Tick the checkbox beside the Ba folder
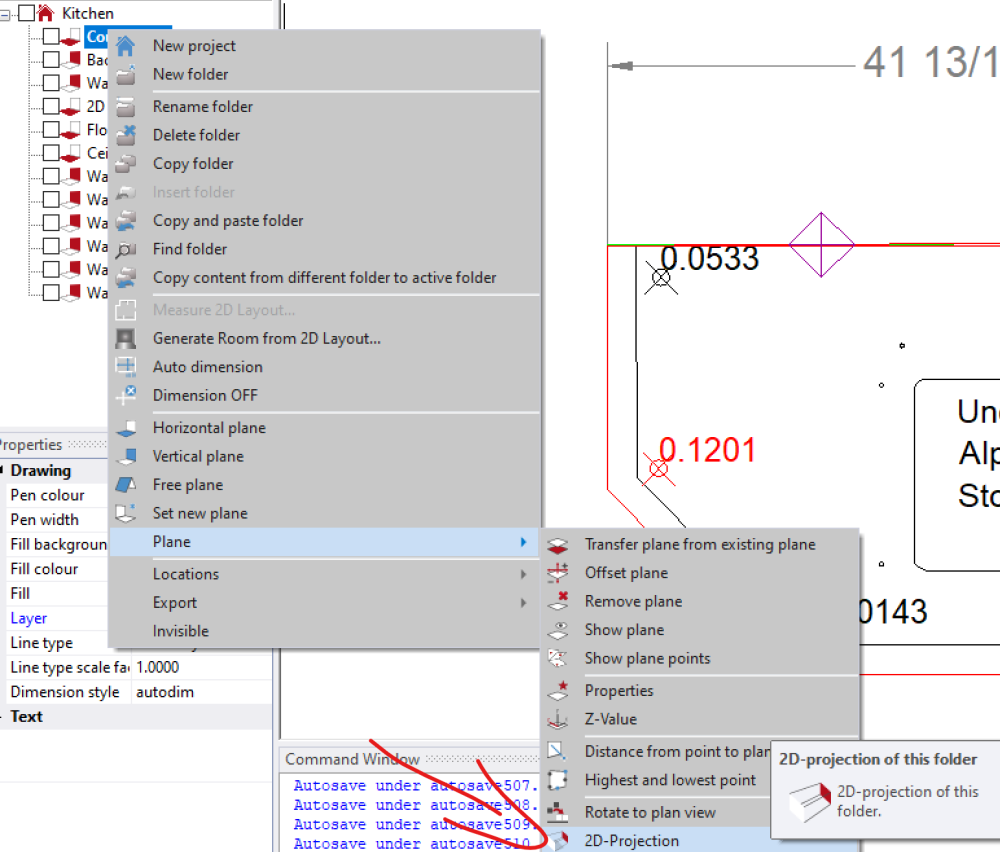Viewport: 1000px width, 852px height. [x=51, y=59]
